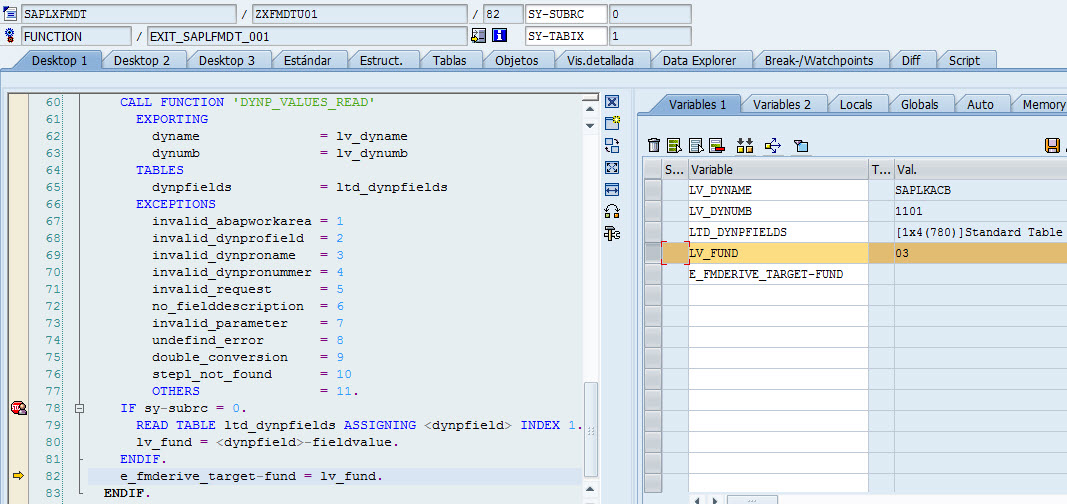Screen dimensions: 1067x504
Task: Click the FUNCTION event field
Action: [76, 36]
